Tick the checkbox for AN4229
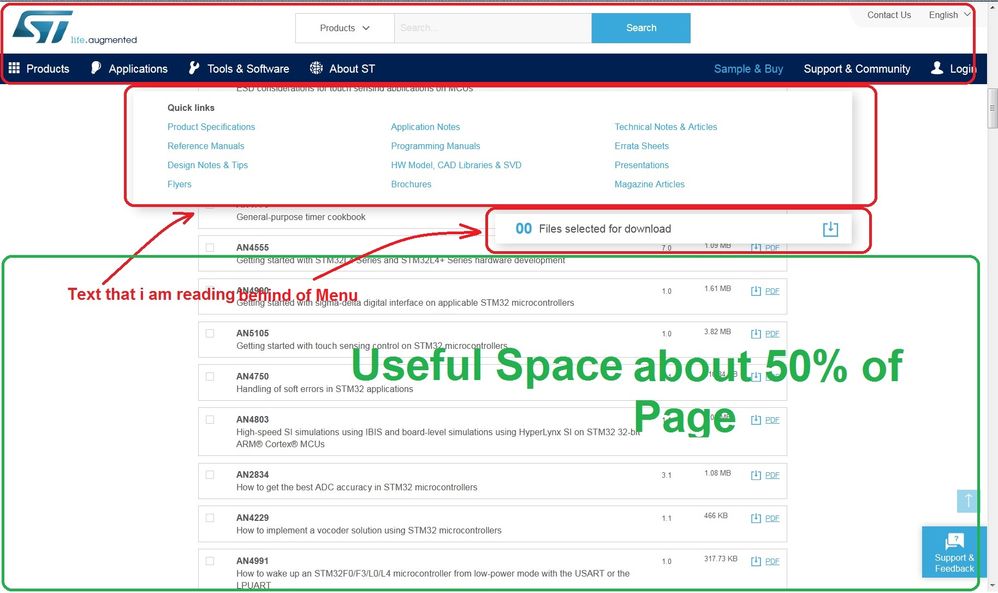Image resolution: width=998 pixels, height=593 pixels. (210, 517)
